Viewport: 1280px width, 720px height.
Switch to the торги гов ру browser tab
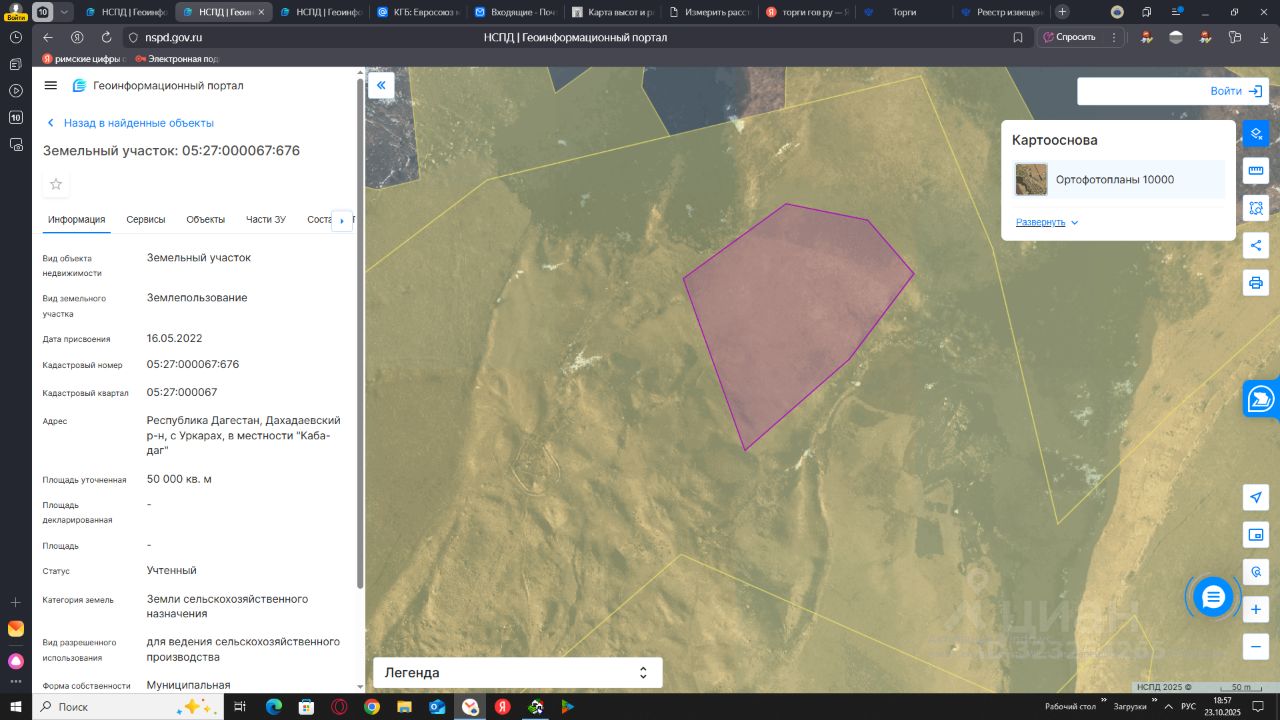coord(806,12)
